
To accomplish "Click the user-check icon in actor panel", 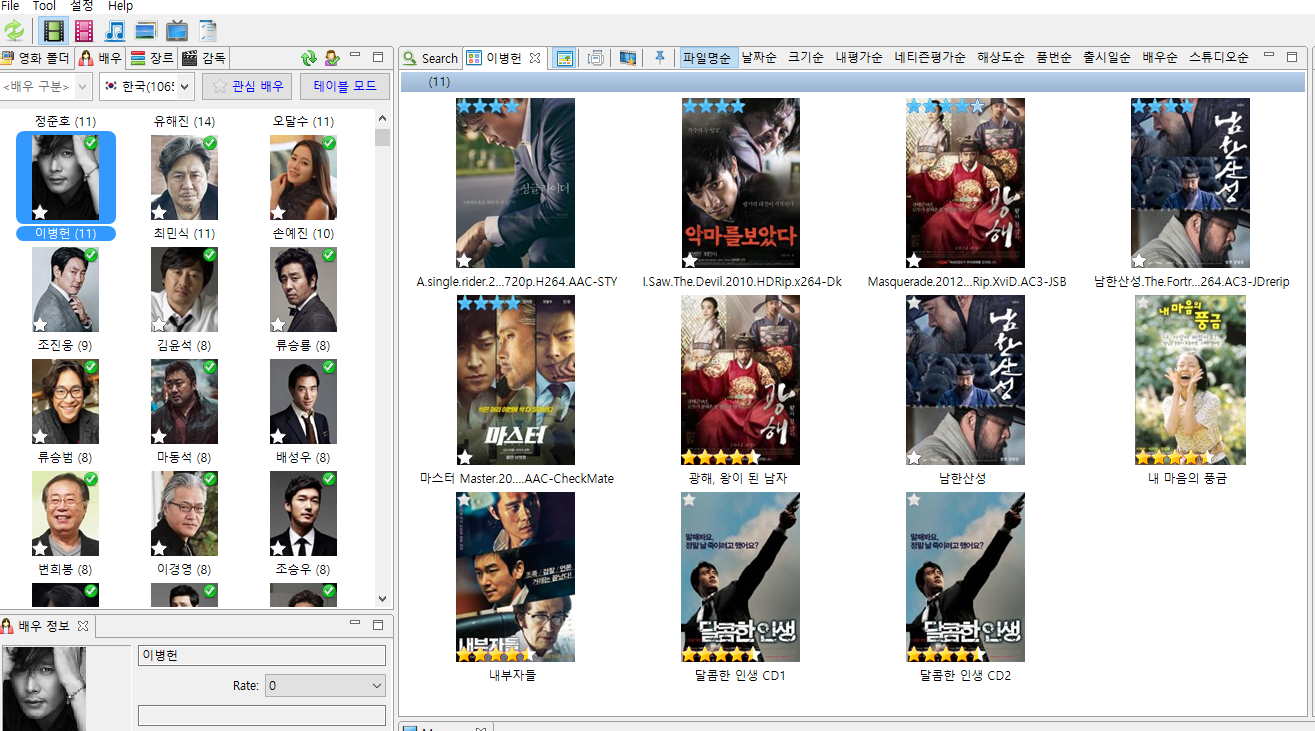I will (332, 58).
